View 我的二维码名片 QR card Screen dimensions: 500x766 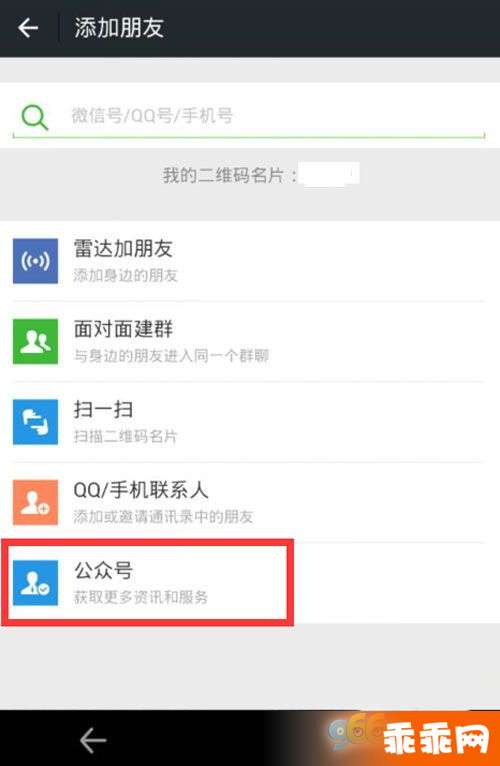[261, 174]
